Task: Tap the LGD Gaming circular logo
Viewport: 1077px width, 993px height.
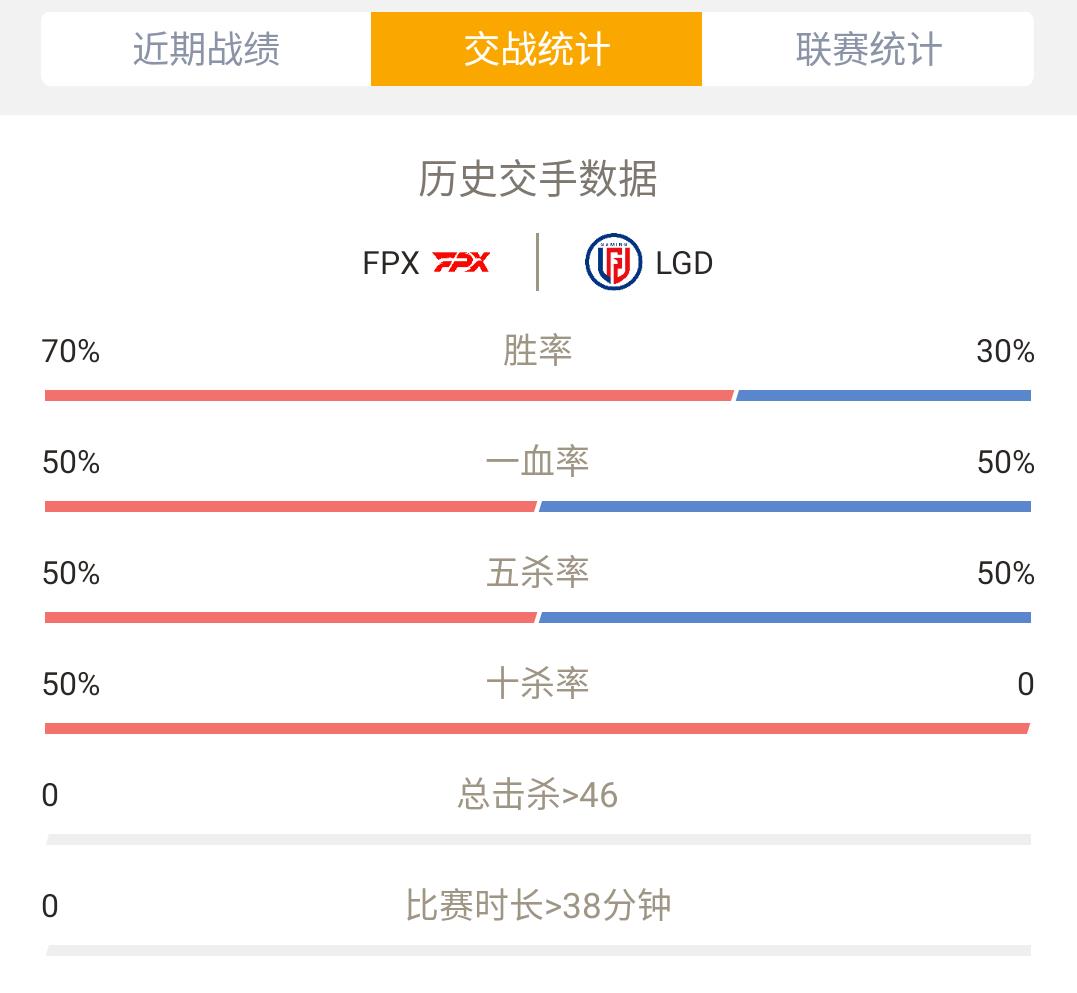Action: [613, 262]
